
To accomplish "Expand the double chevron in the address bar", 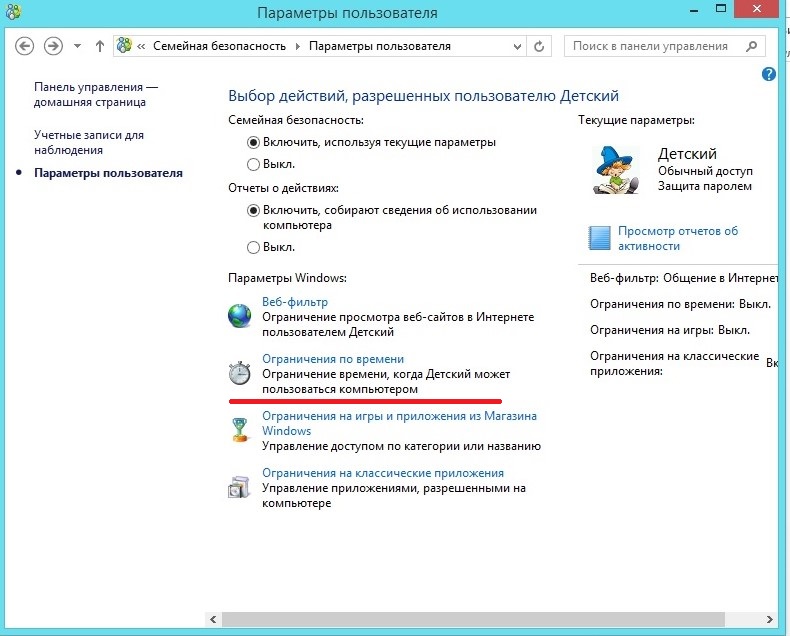I will [x=141, y=46].
